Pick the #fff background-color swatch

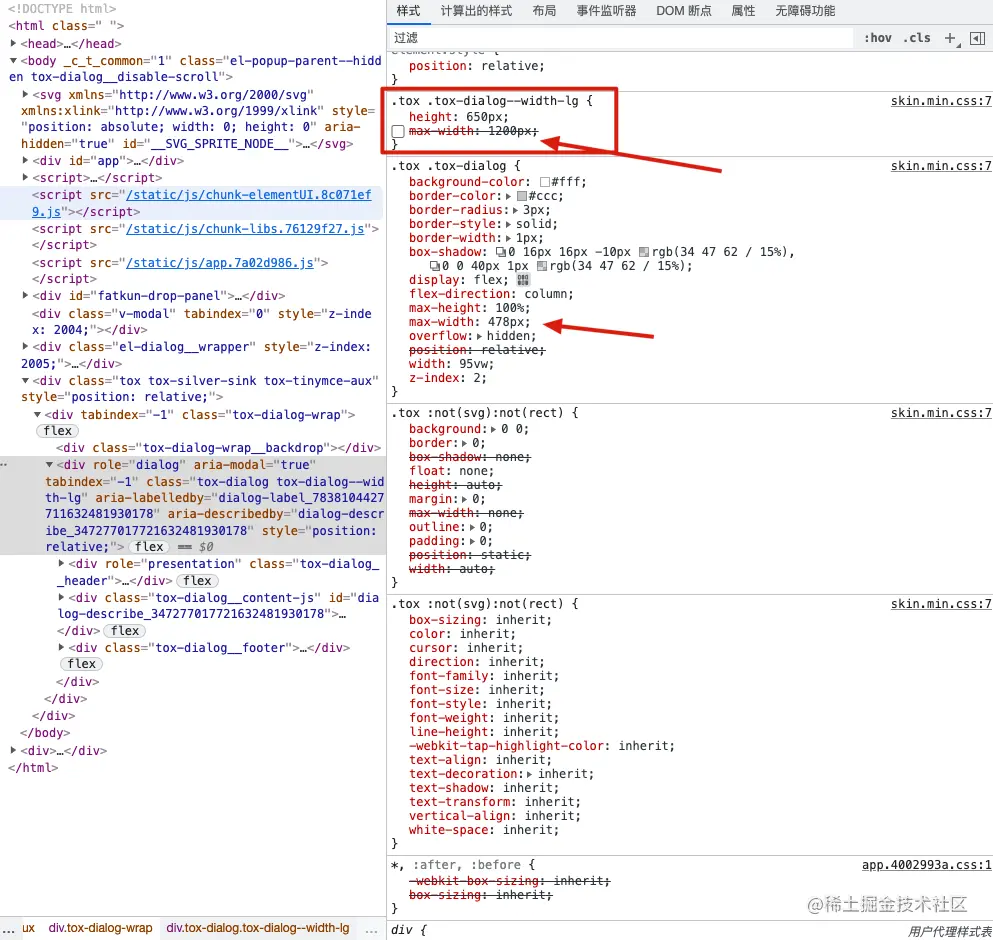click(544, 182)
